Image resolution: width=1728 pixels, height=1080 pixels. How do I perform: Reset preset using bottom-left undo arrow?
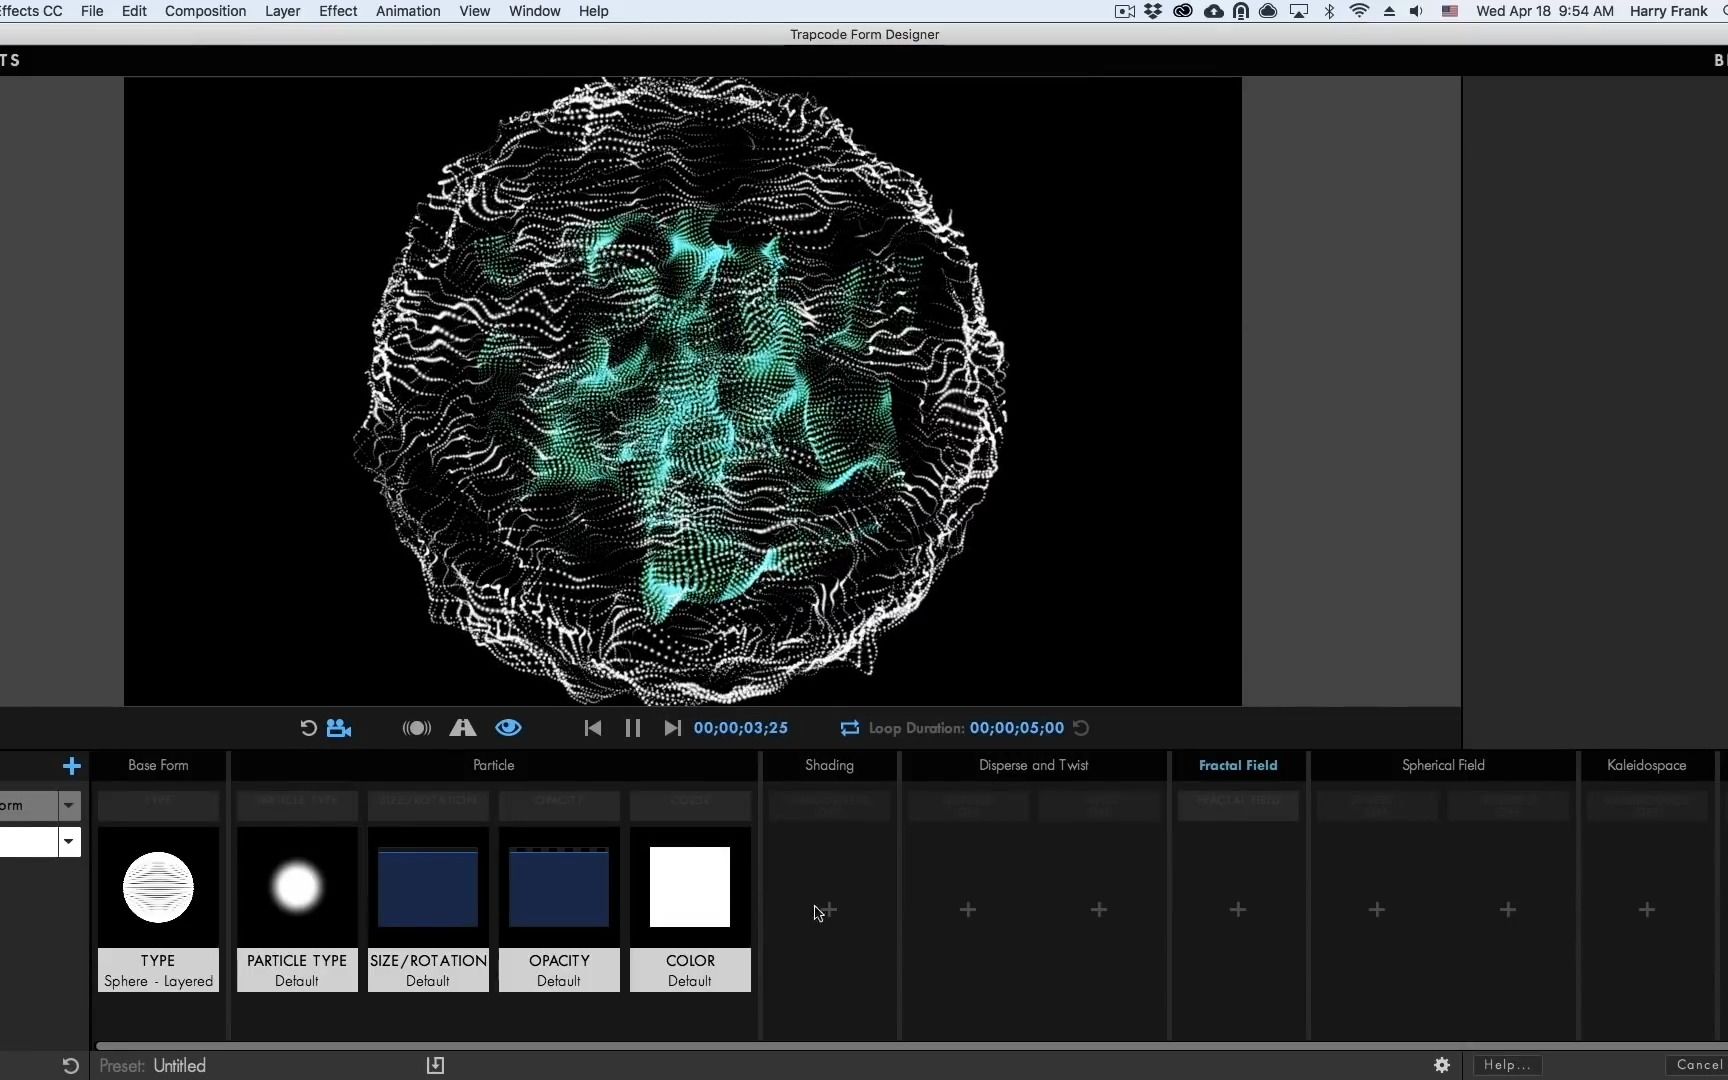tap(68, 1066)
